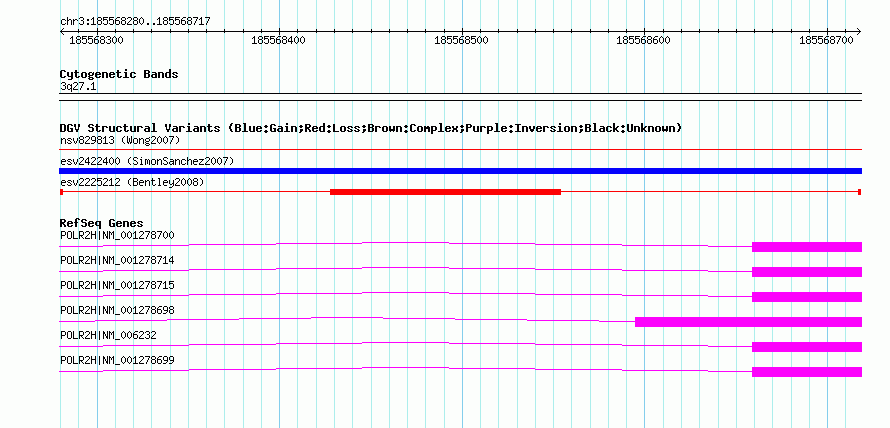
Task: Click the thick red esv2225212 loss segment
Action: (446, 192)
